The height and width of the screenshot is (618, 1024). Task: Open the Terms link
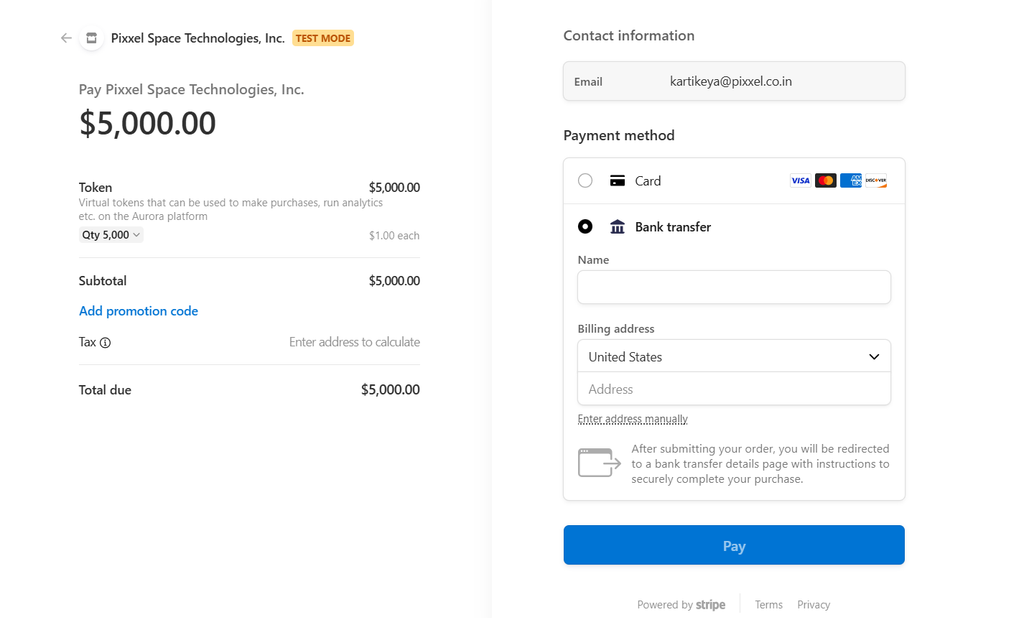769,605
